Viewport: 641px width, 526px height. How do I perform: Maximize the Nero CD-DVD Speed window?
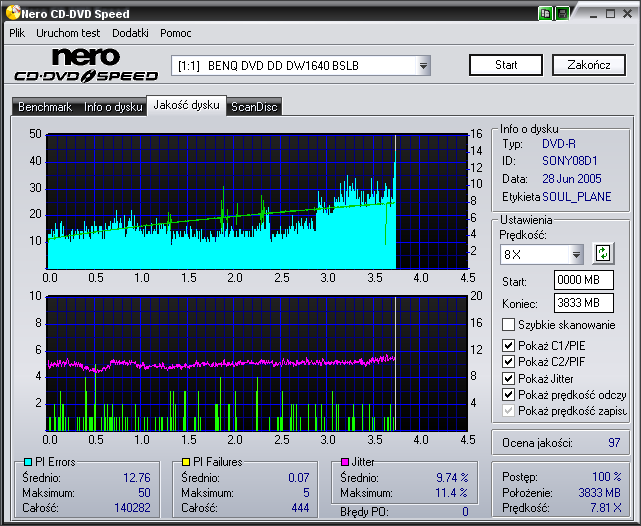[x=610, y=14]
